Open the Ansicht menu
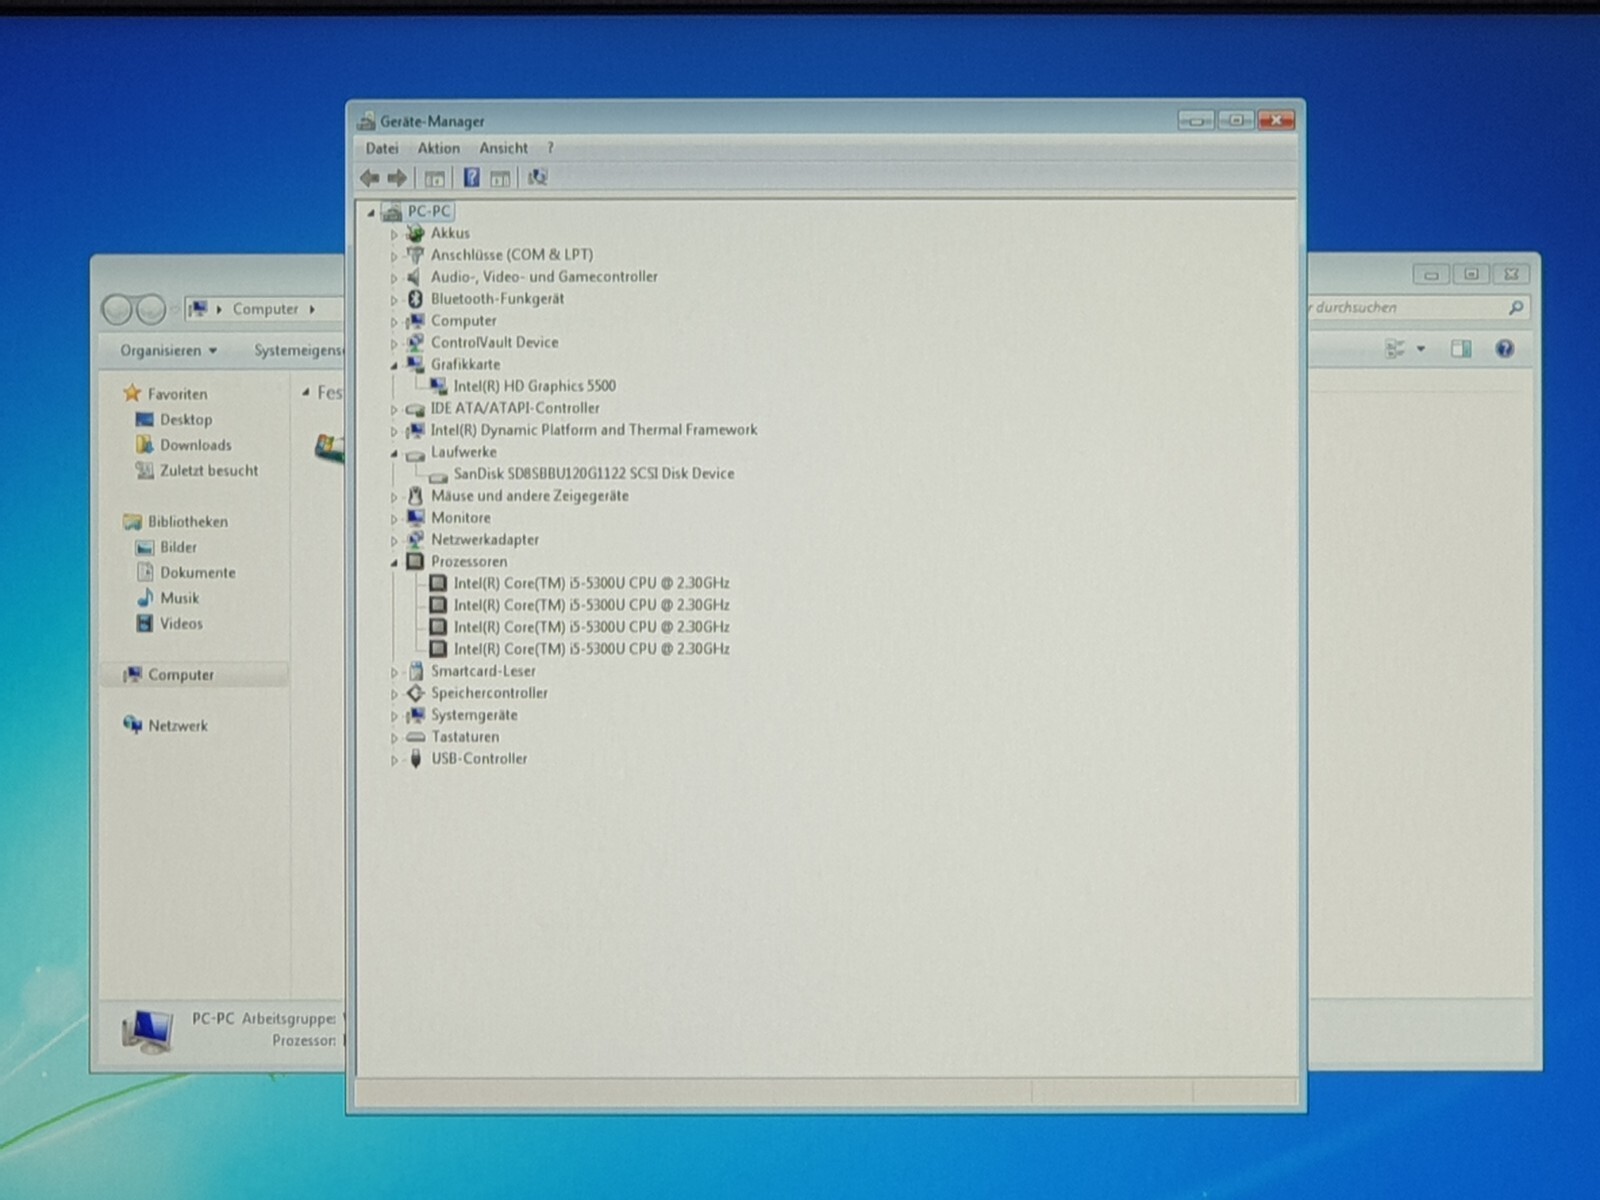The height and width of the screenshot is (1200, 1600). (503, 148)
